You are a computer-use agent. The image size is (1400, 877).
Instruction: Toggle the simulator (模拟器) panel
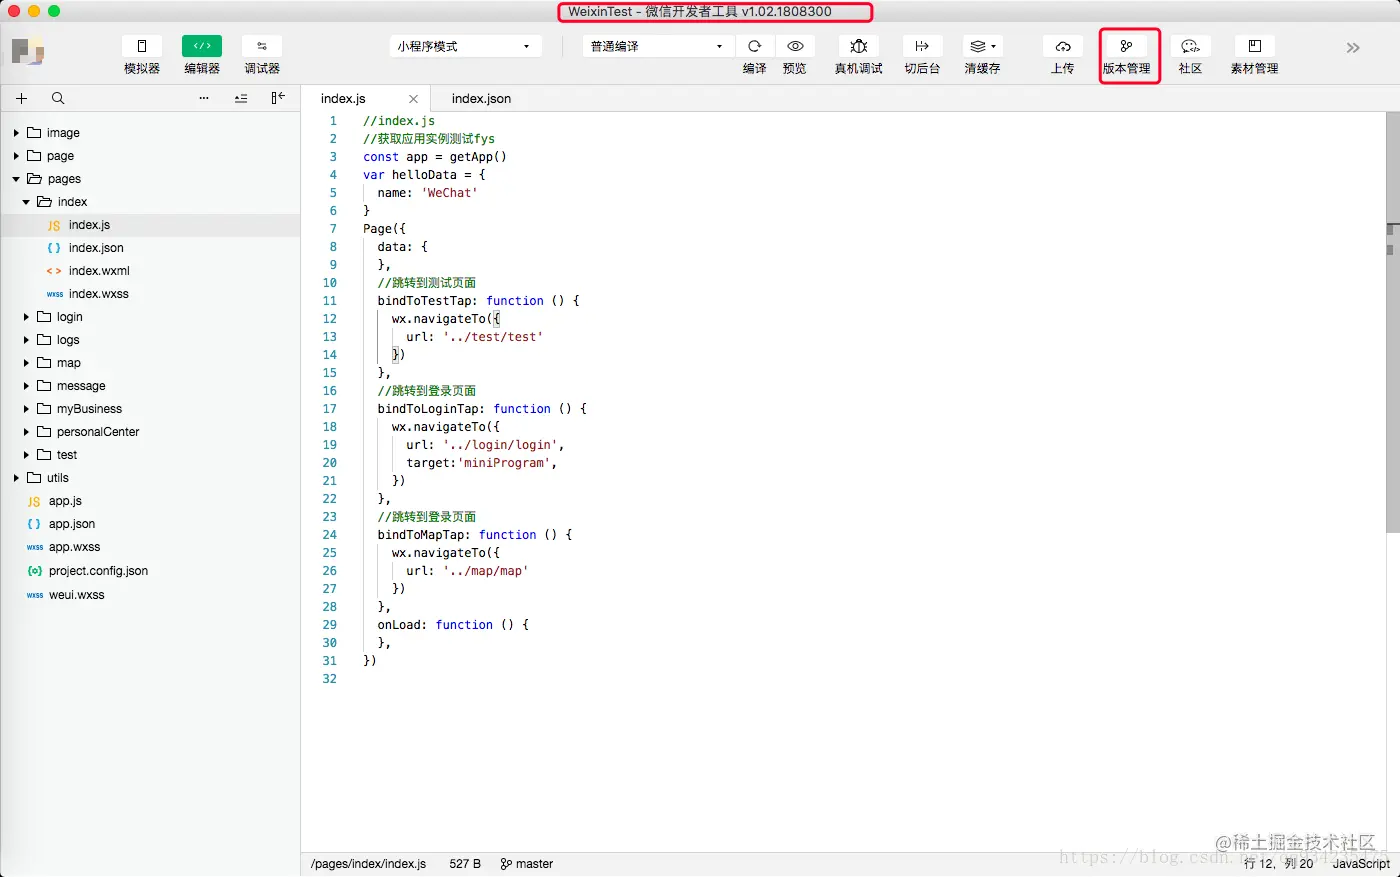[142, 46]
